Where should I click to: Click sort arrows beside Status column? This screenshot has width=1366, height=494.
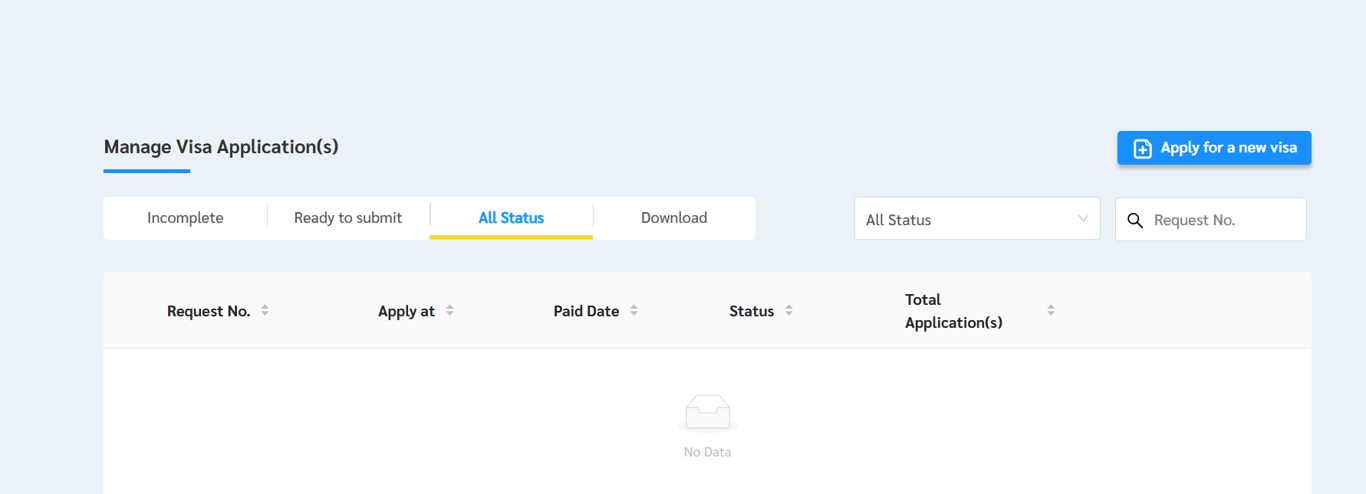tap(789, 311)
